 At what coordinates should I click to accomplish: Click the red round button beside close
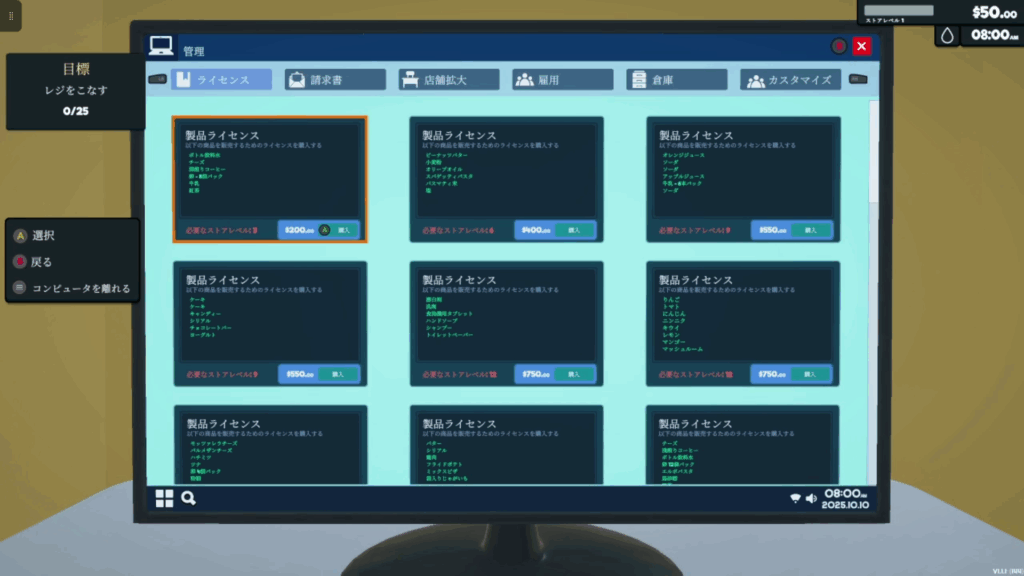838,46
